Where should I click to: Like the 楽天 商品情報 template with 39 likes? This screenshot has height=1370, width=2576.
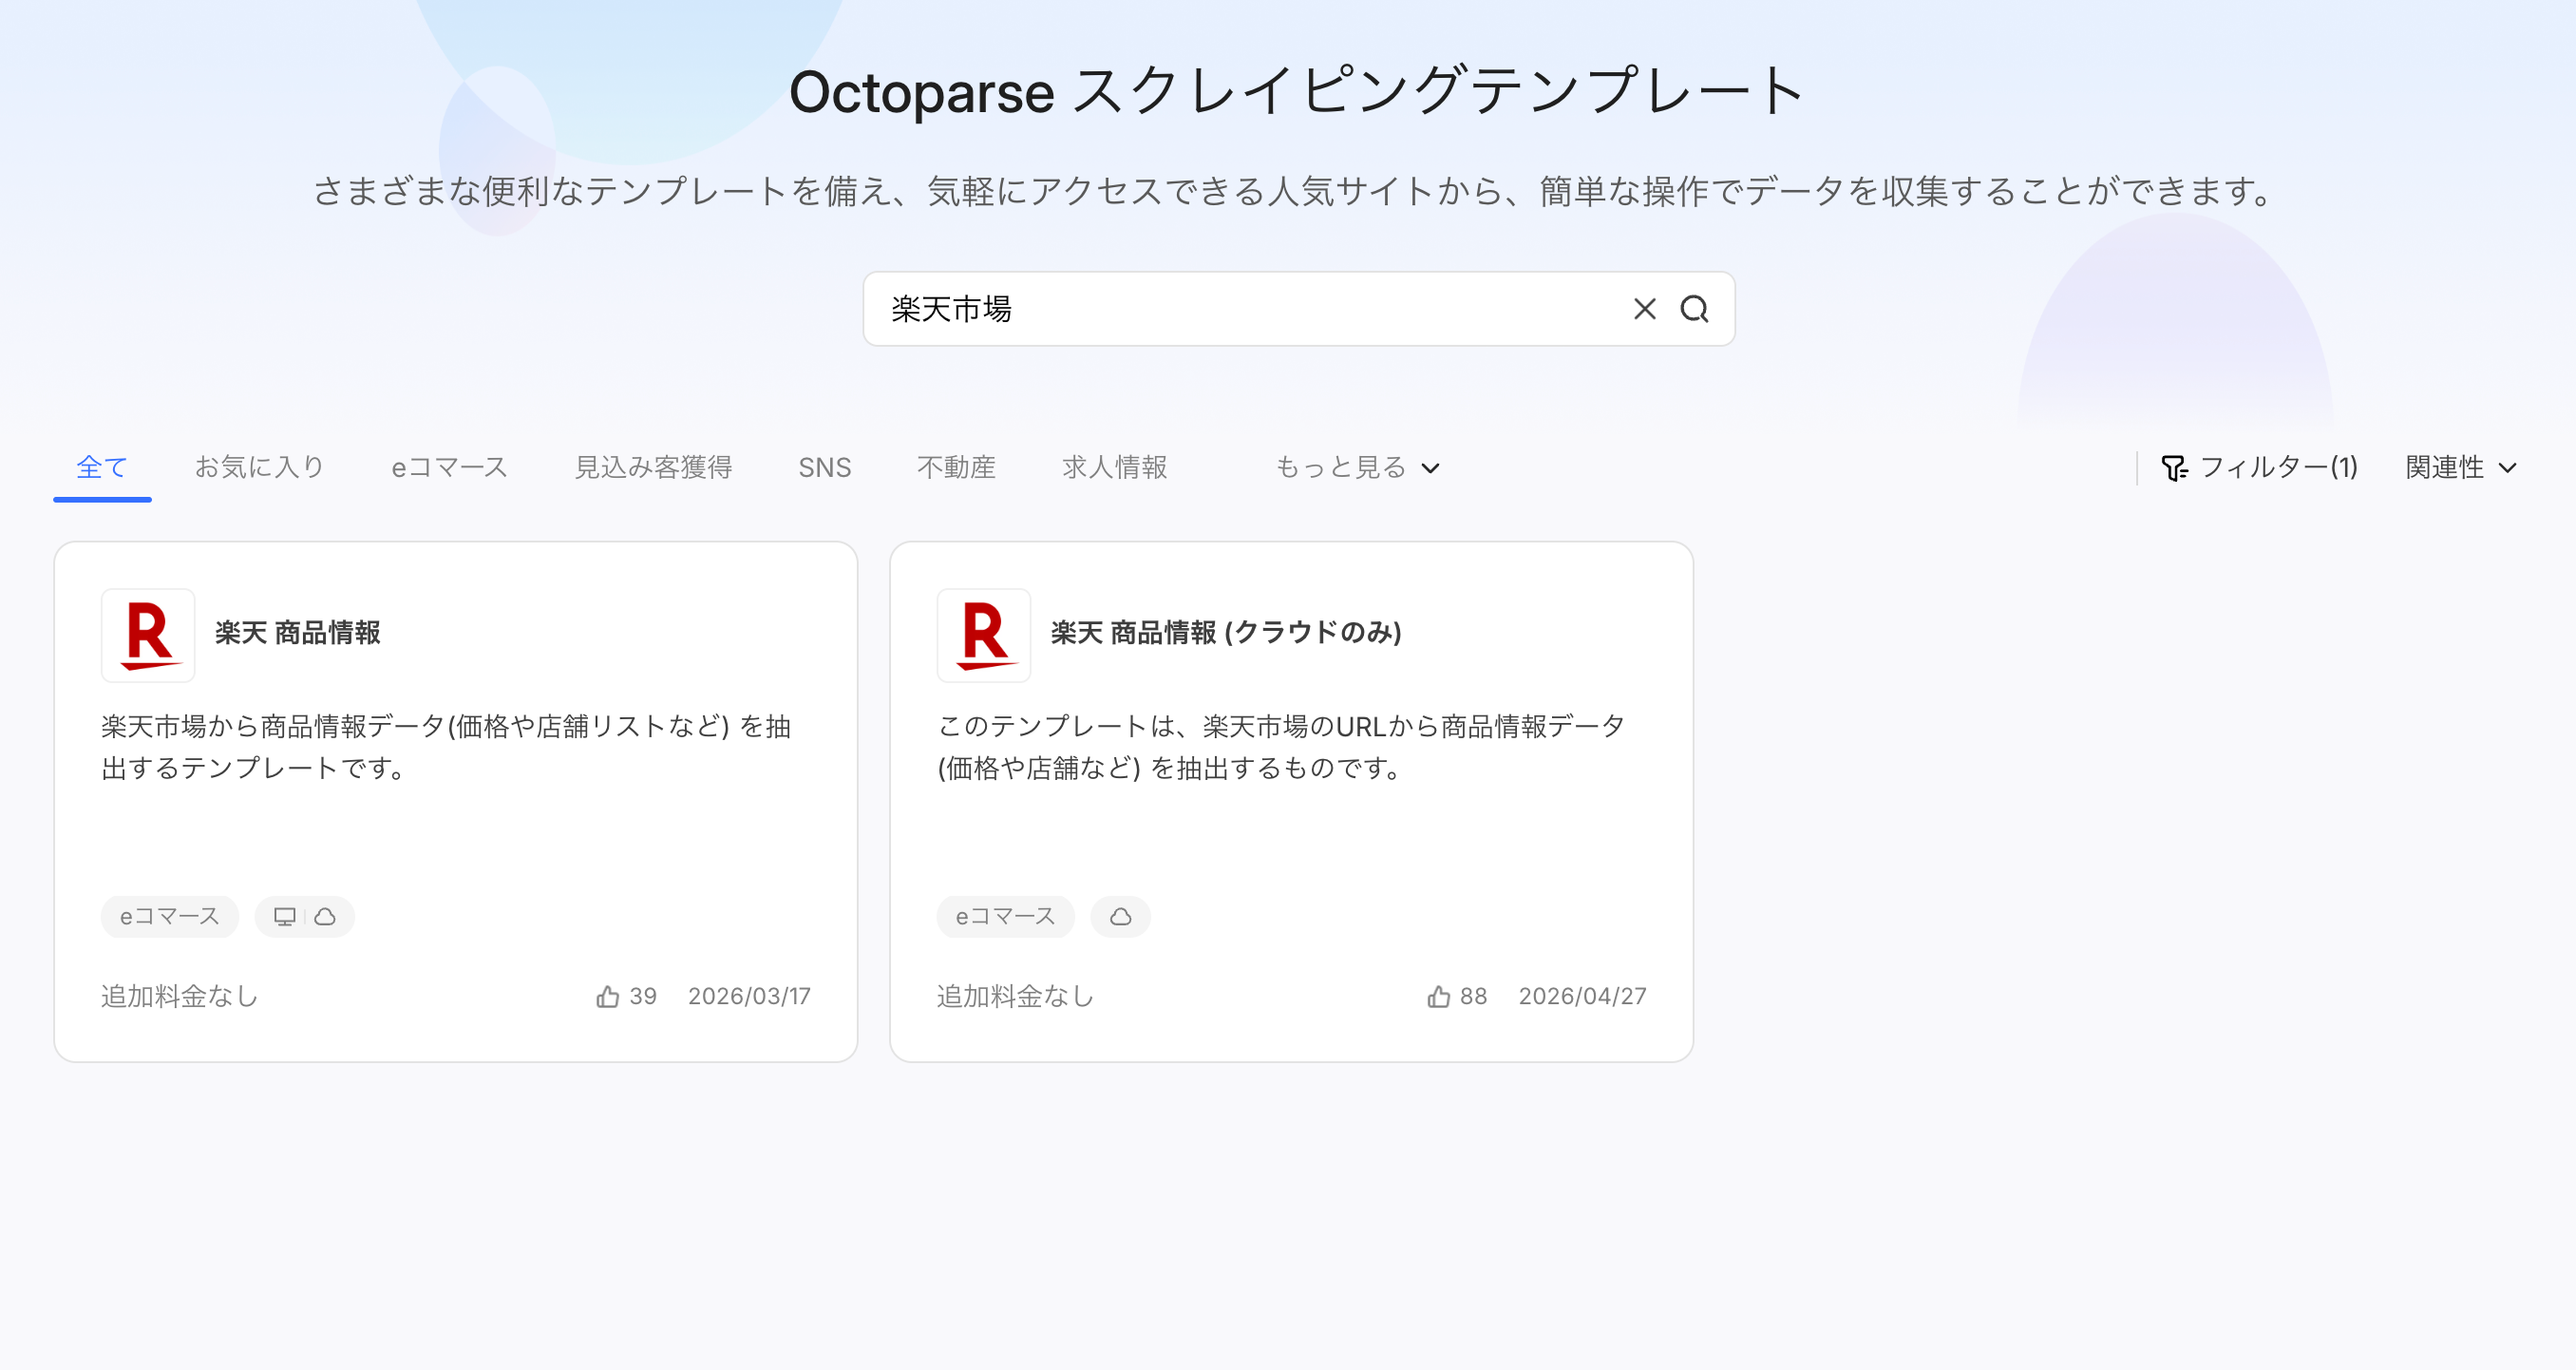click(607, 996)
